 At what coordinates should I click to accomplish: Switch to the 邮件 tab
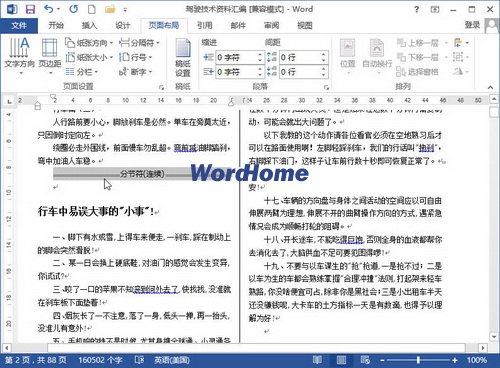click(x=238, y=25)
